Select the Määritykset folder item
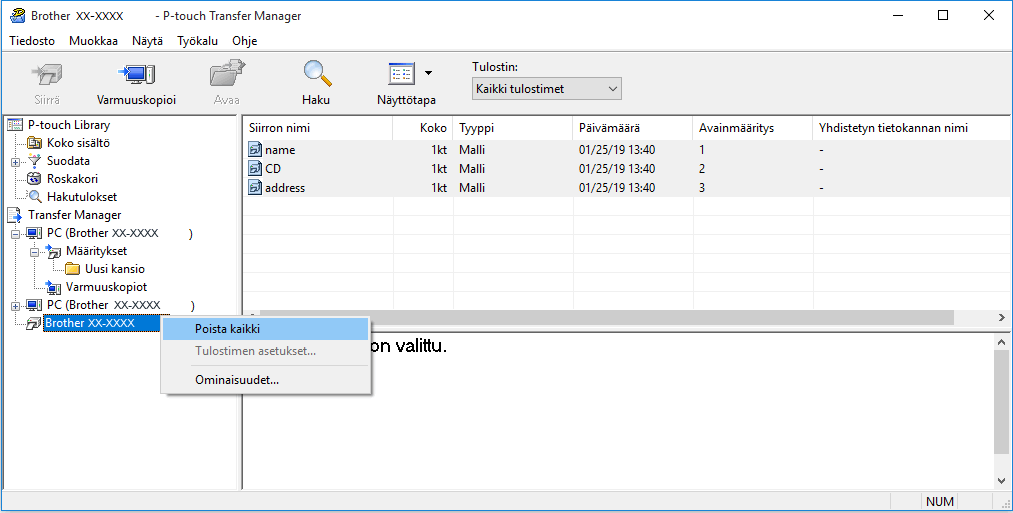Screen dimensions: 1013x513 point(96,251)
